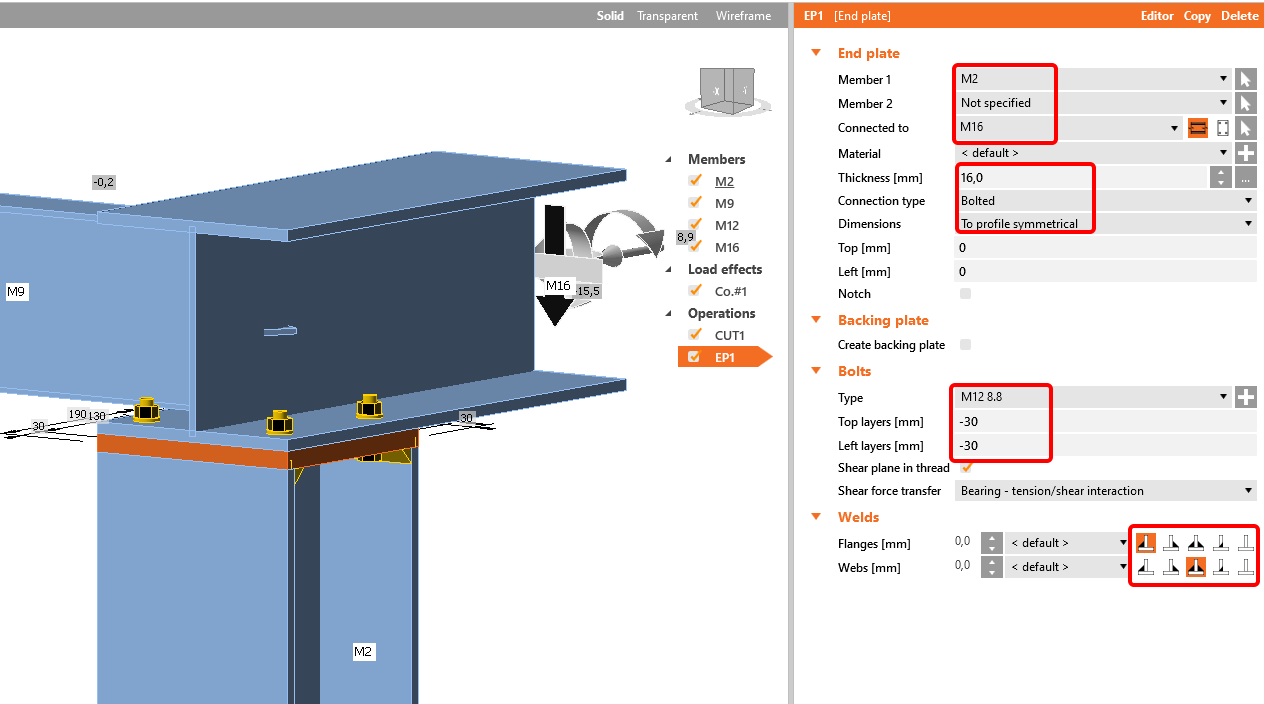The image size is (1264, 704).
Task: Collapse the Bolts section
Action: point(816,371)
